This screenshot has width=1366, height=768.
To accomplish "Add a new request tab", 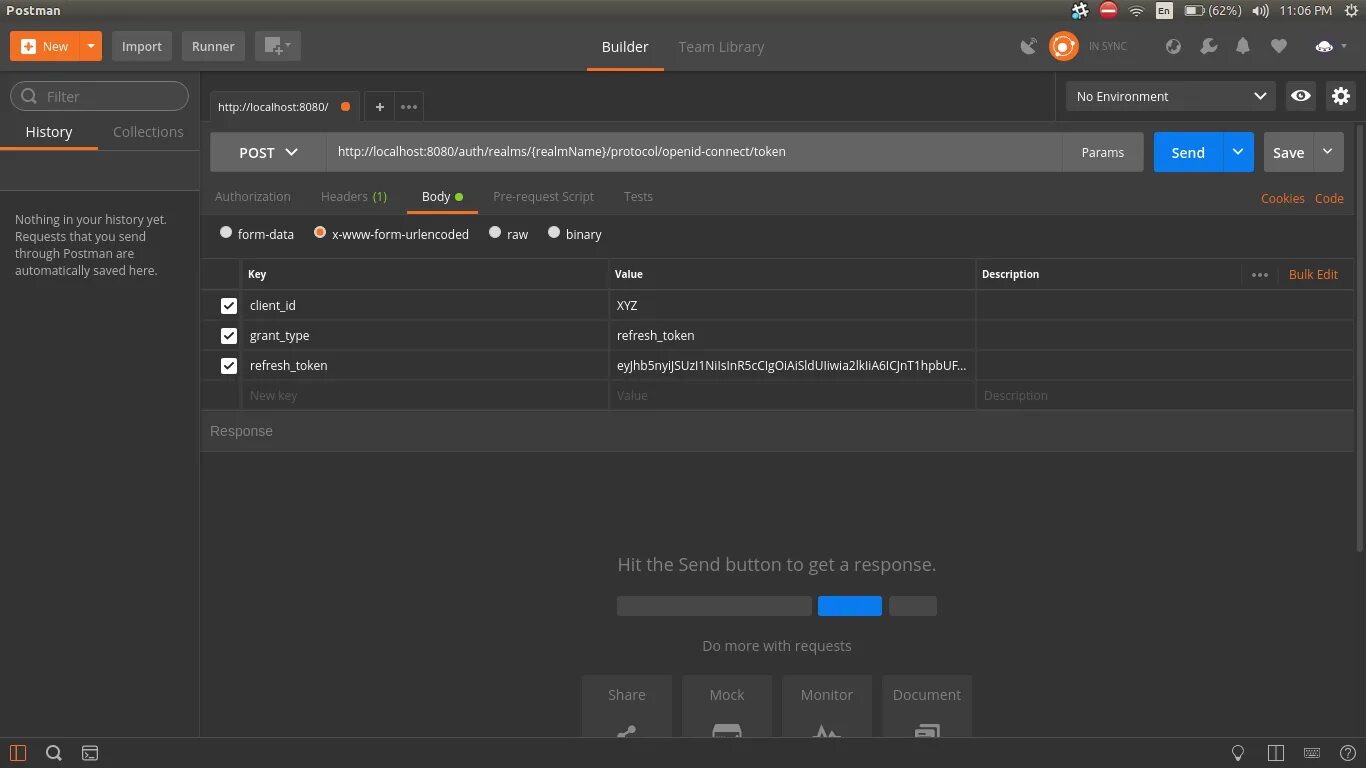I will point(379,106).
